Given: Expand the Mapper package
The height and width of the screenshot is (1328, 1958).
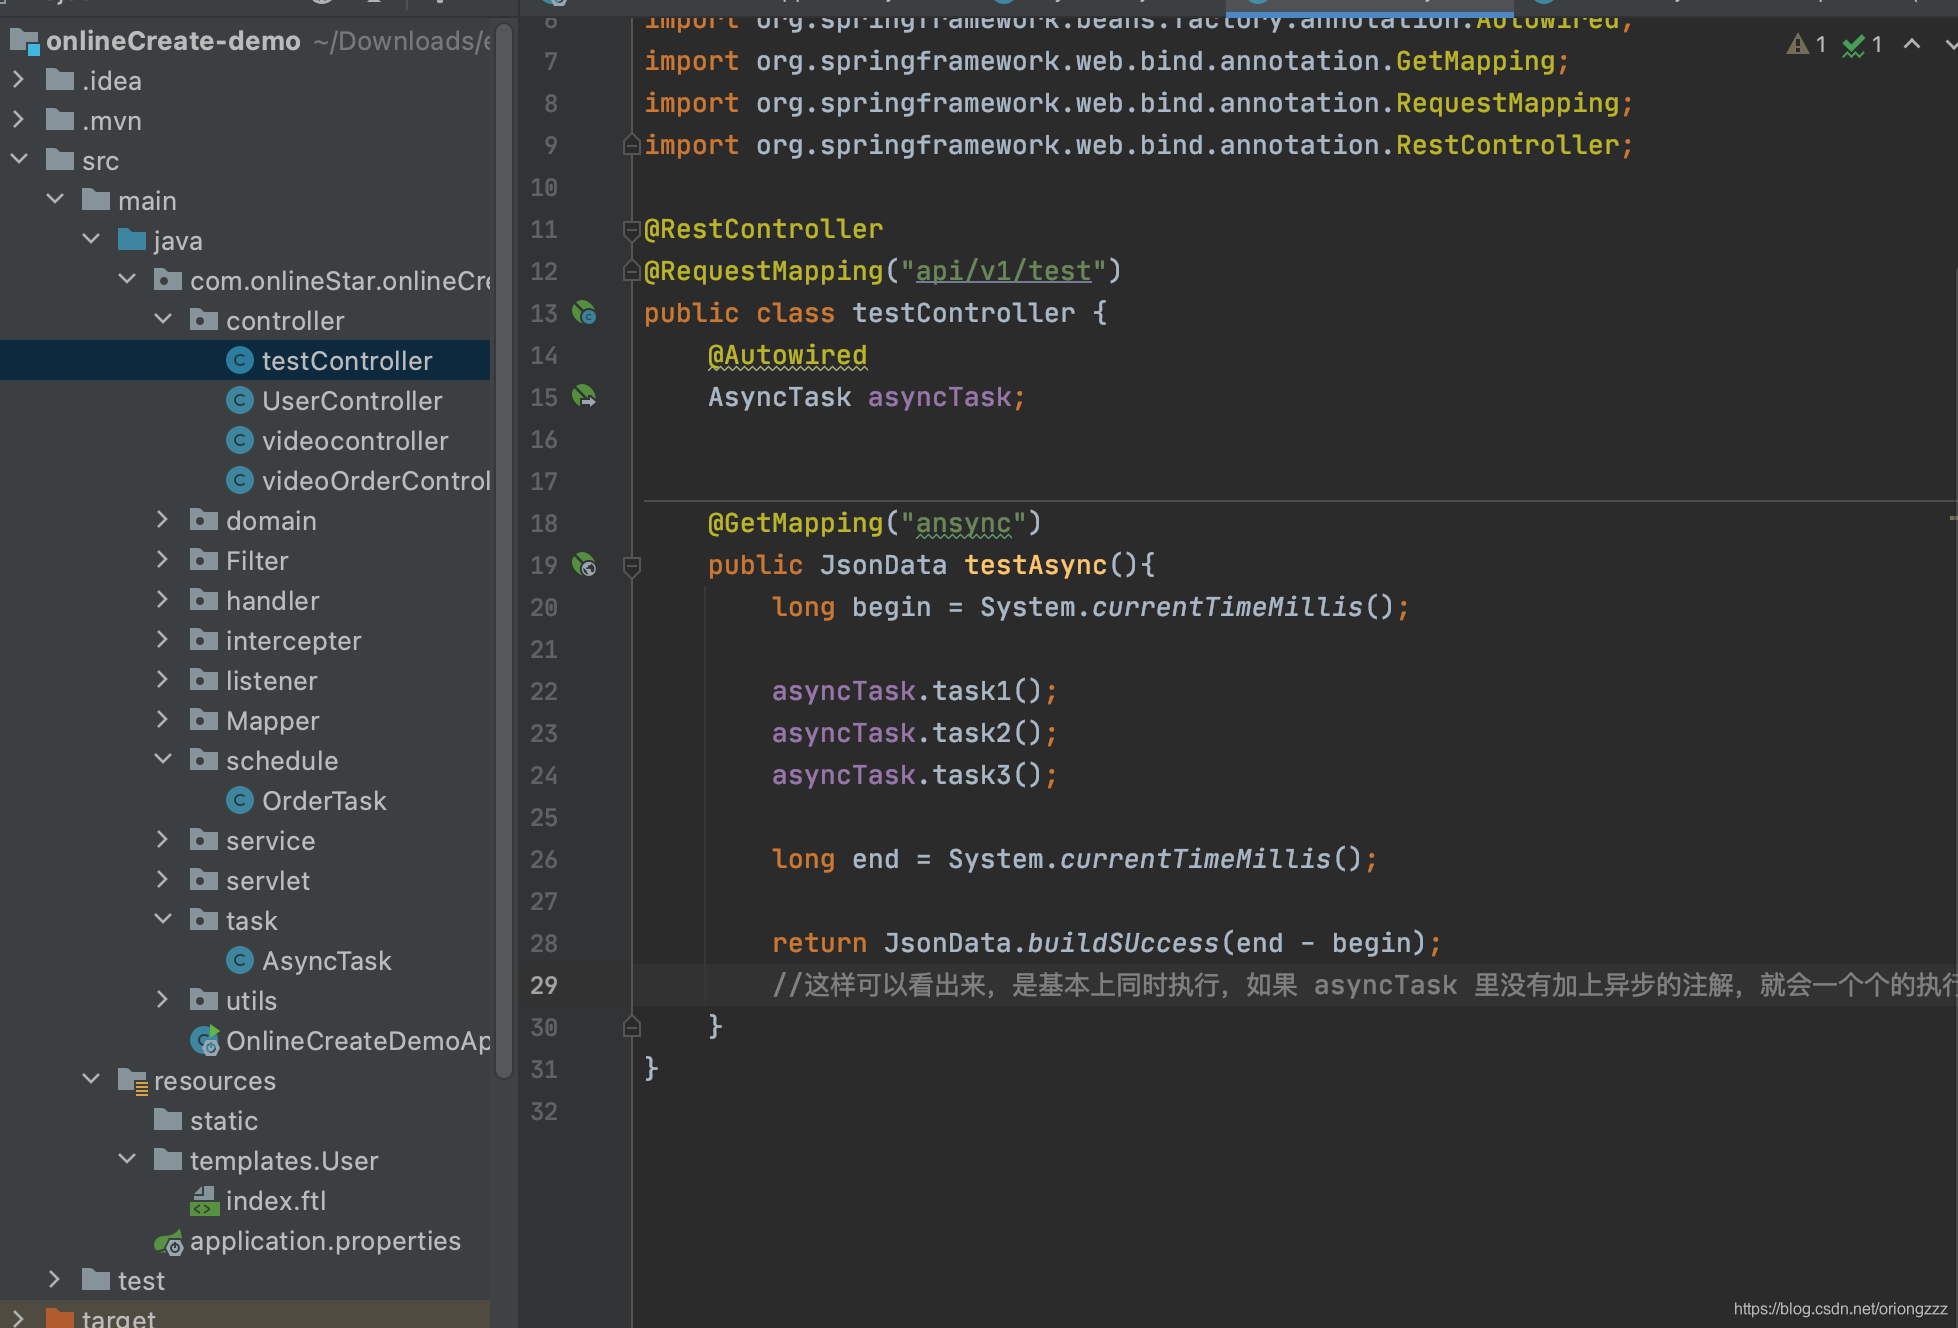Looking at the screenshot, I should (163, 720).
